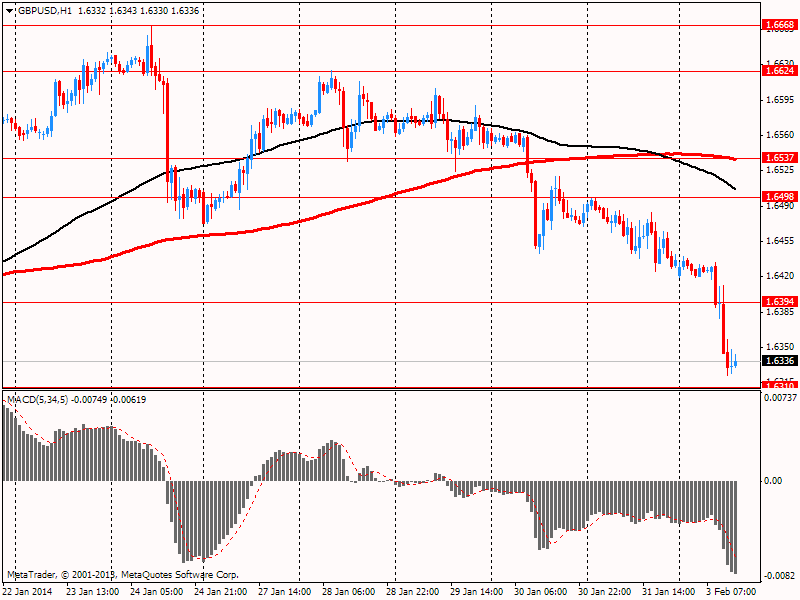Click the 1.6310 red price label
800x600 pixels.
click(x=779, y=385)
